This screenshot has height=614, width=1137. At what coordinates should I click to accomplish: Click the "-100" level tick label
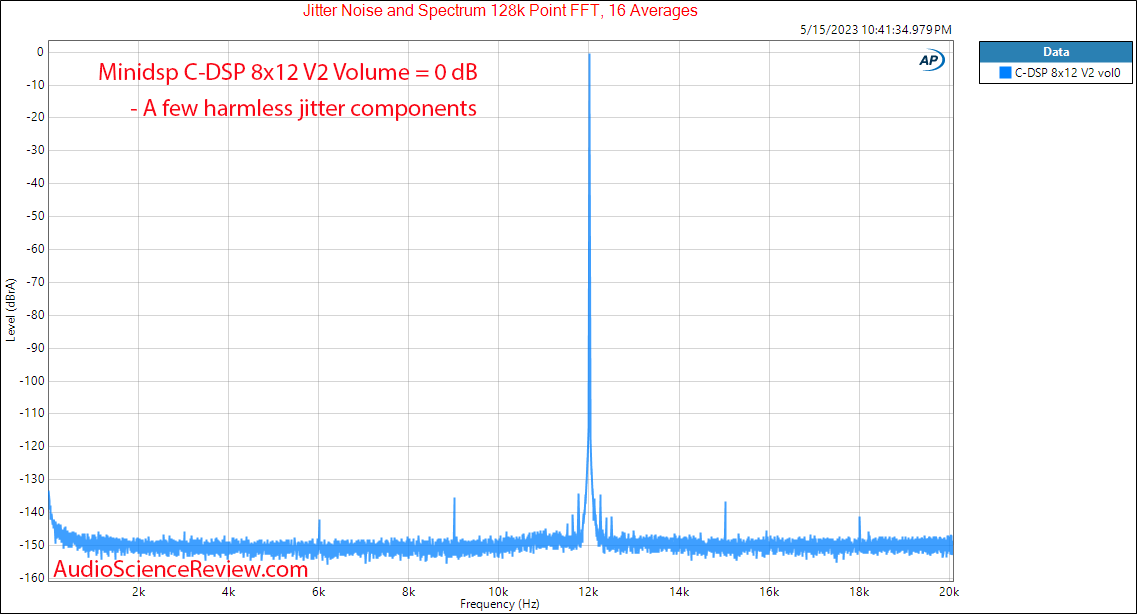pyautogui.click(x=33, y=381)
